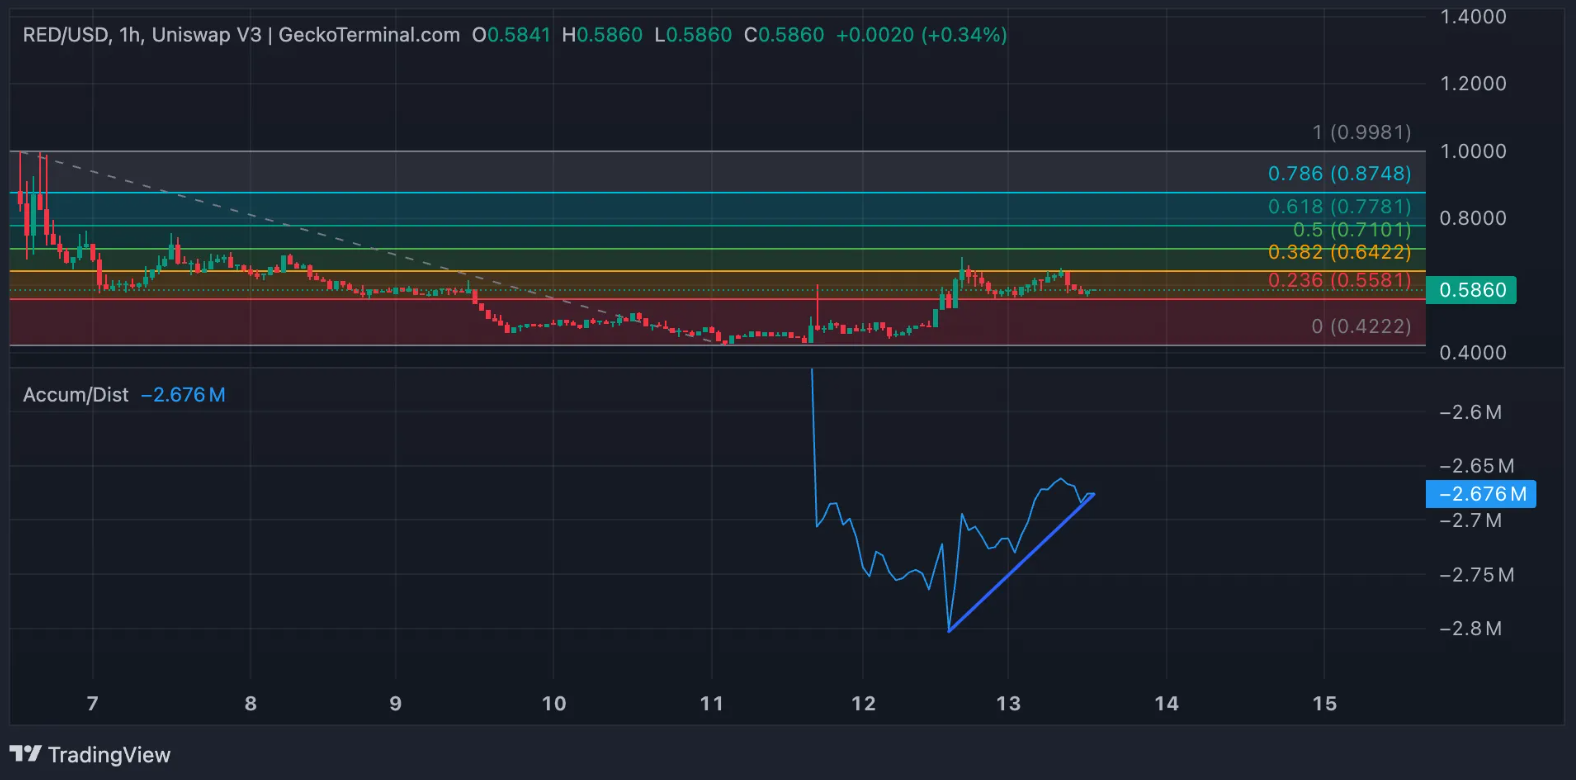Click the open value O0.5841
This screenshot has height=780, width=1576.
point(511,35)
